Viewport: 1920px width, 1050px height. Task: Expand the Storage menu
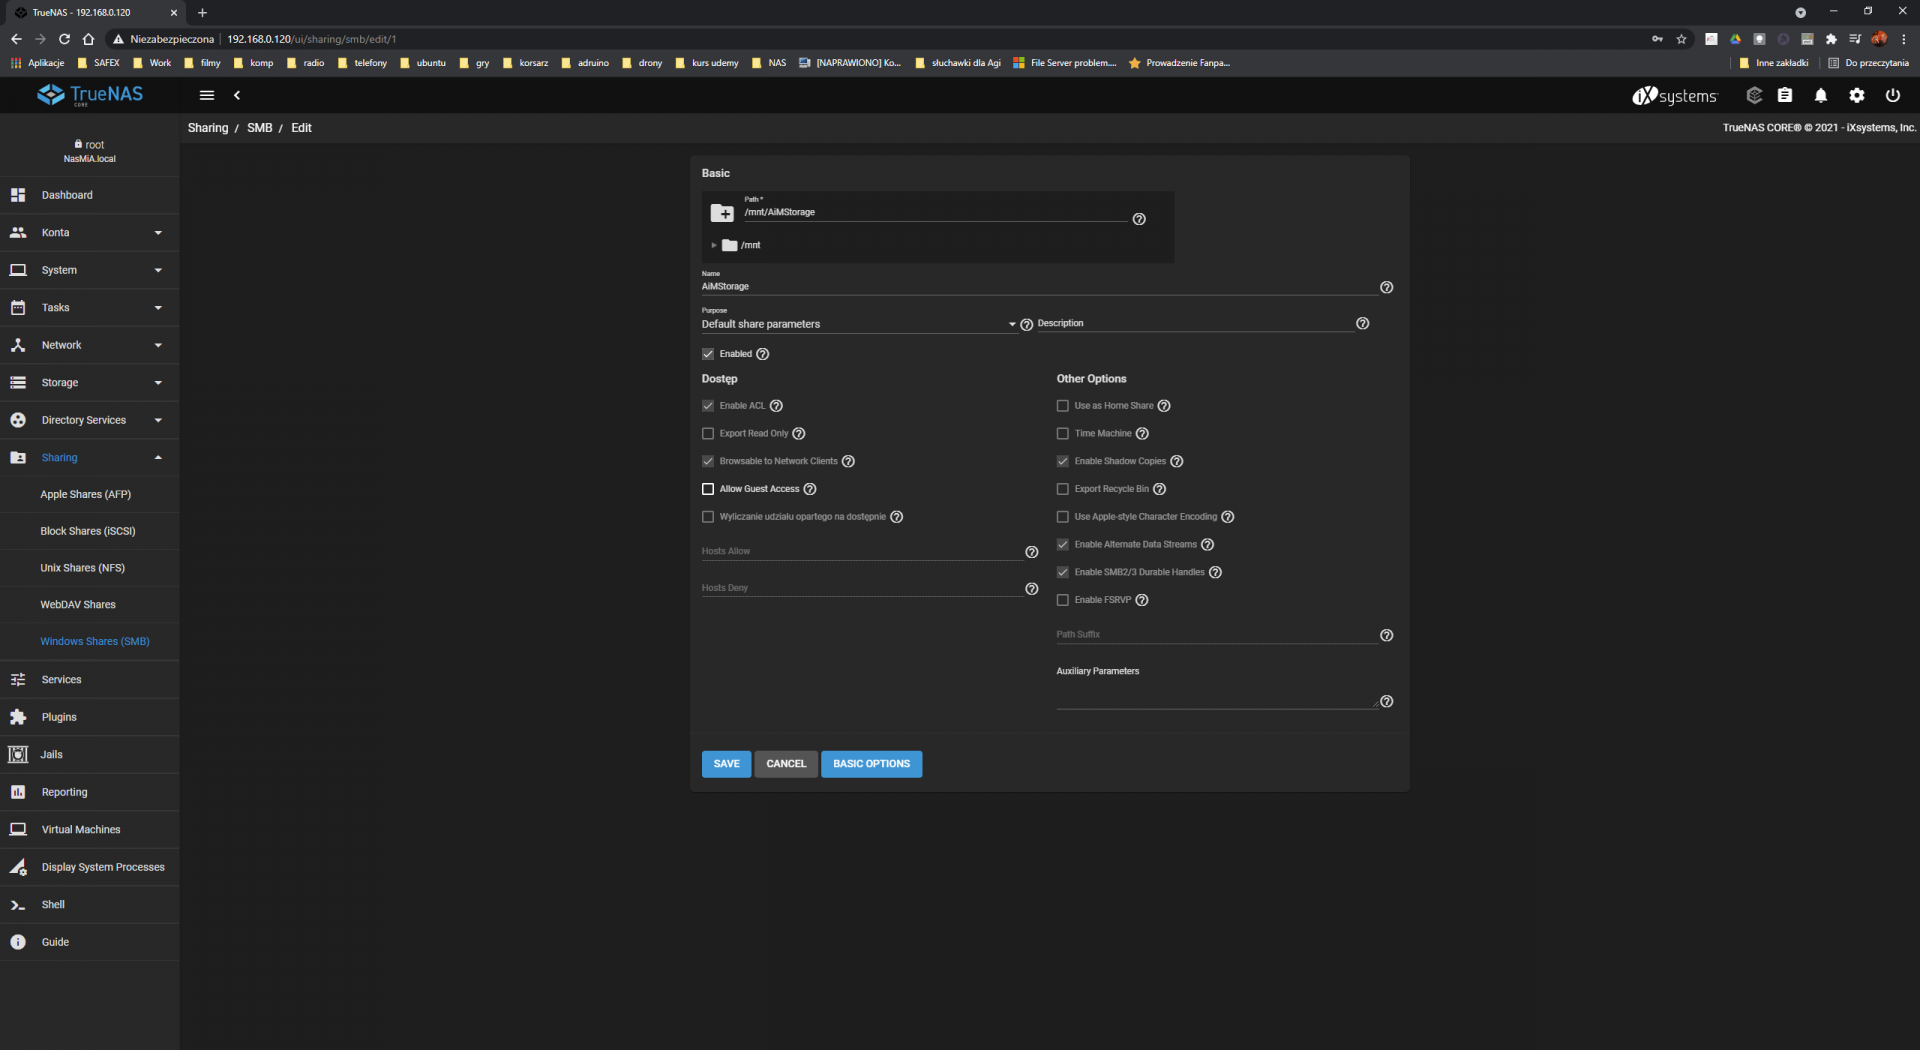[90, 383]
